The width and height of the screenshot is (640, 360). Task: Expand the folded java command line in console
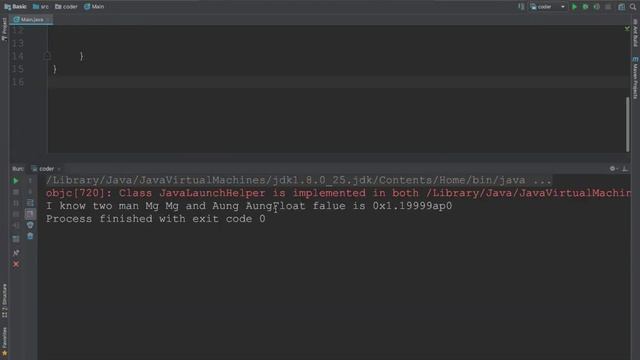click(x=299, y=180)
